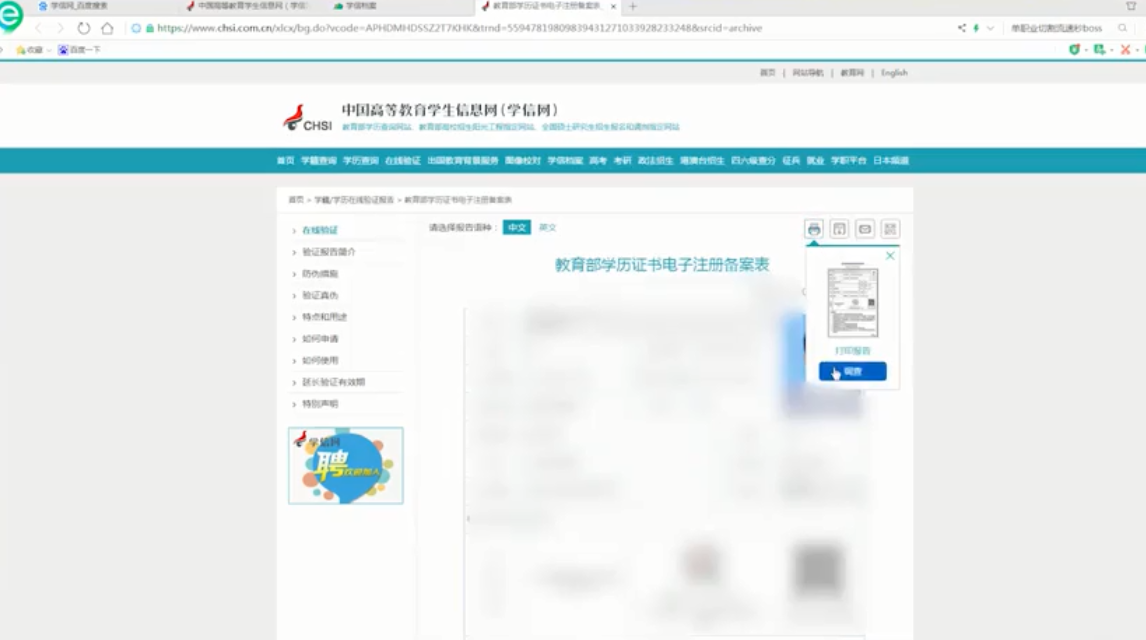Click the QR code icon

pos(889,229)
